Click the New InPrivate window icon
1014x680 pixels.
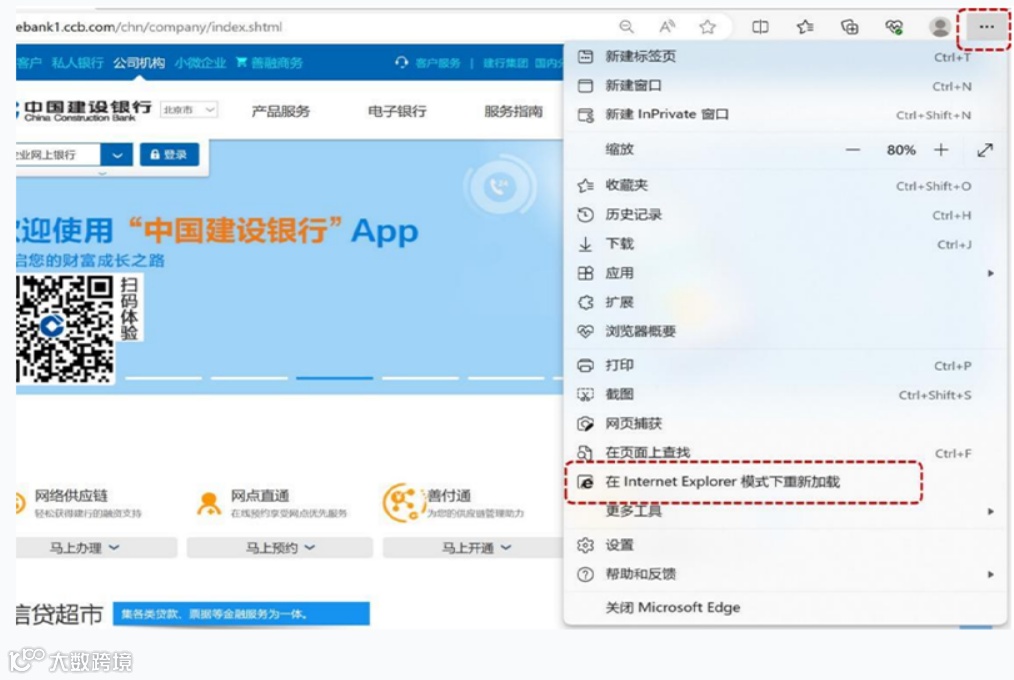pyautogui.click(x=585, y=115)
